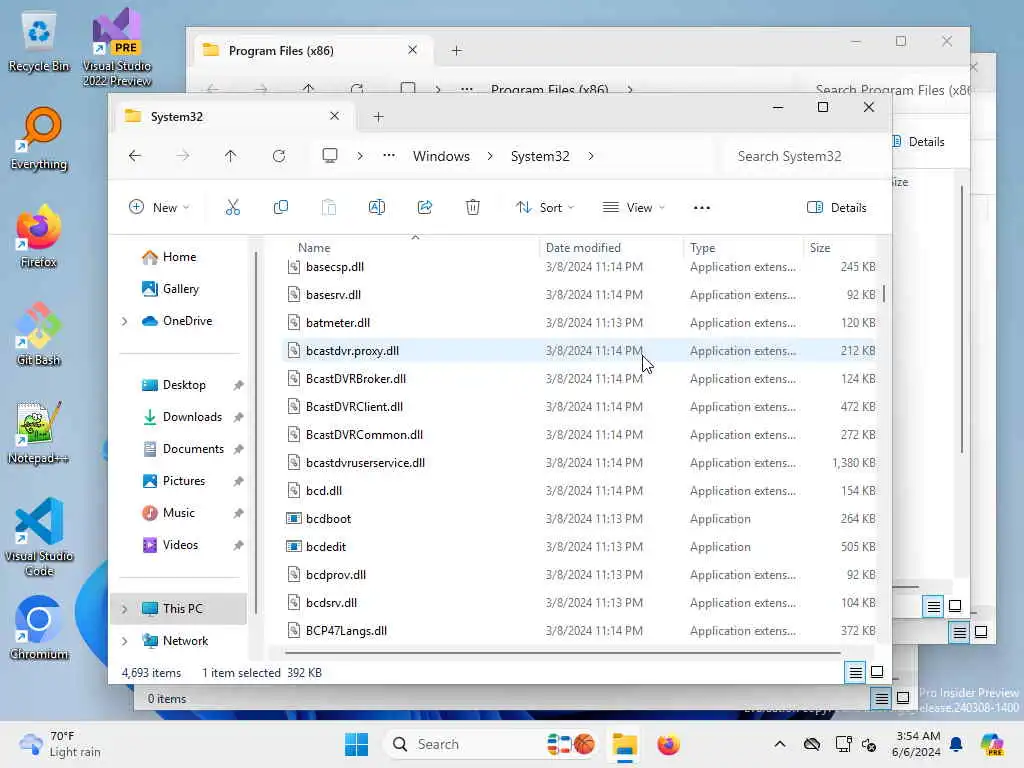Switch System32 to large thumbnails view

877,672
